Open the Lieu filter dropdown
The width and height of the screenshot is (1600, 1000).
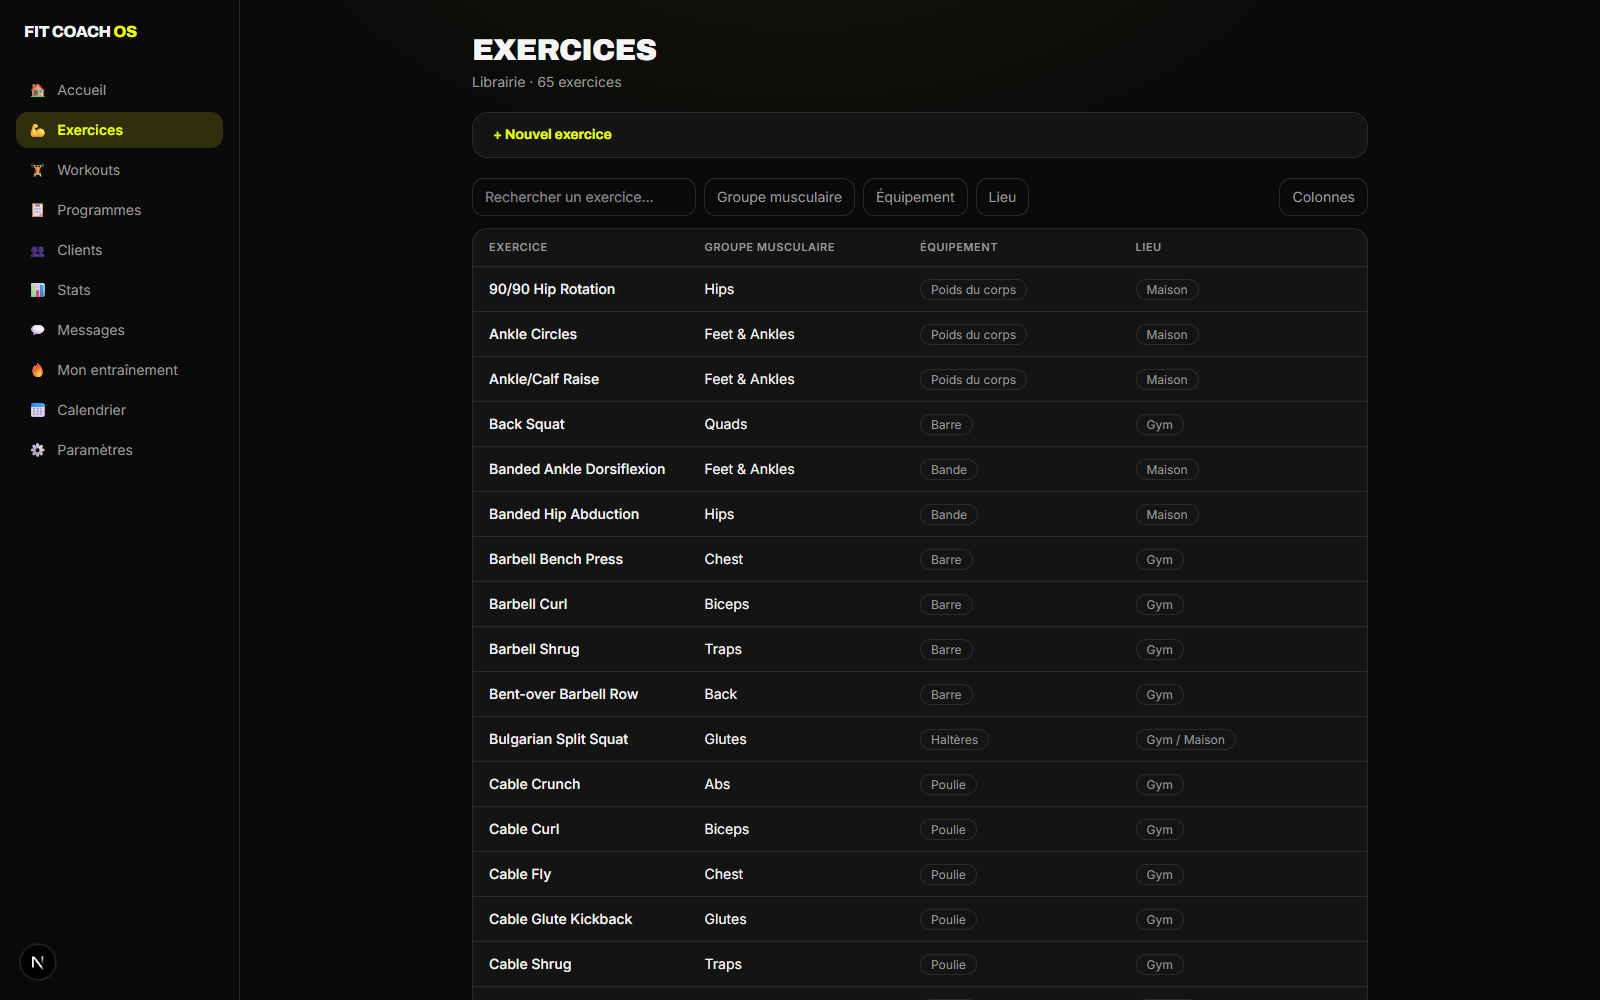(1002, 197)
